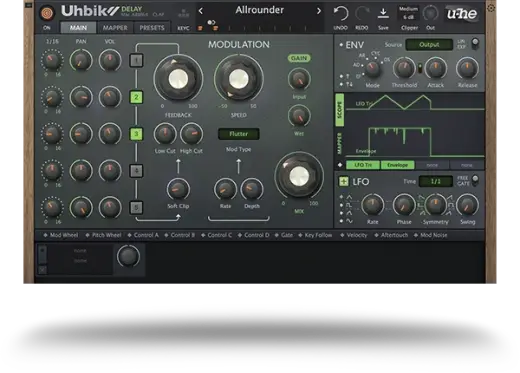Click the Aftertouch source handle

376,235
